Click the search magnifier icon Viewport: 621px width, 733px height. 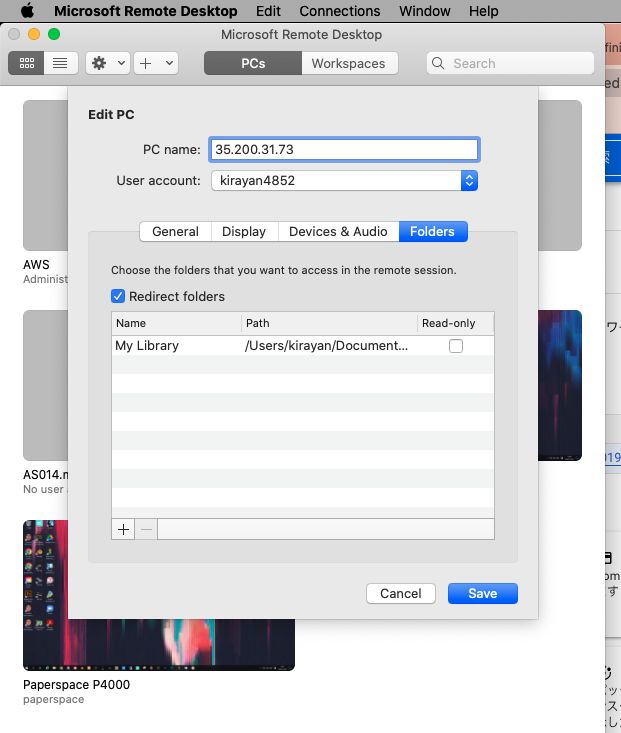(438, 63)
